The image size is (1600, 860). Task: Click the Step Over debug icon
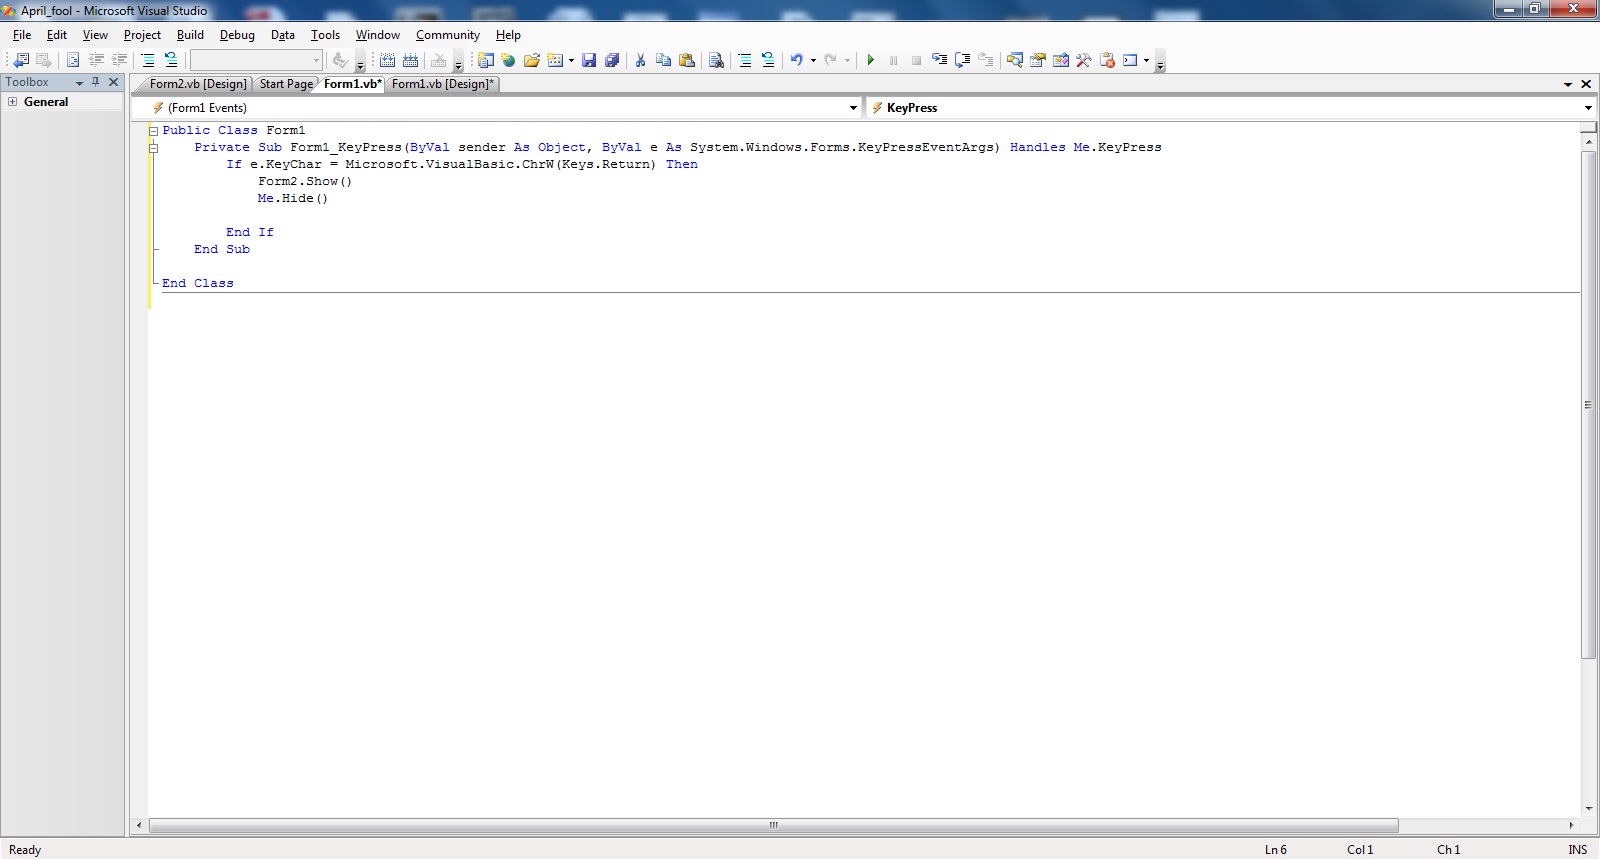[963, 60]
